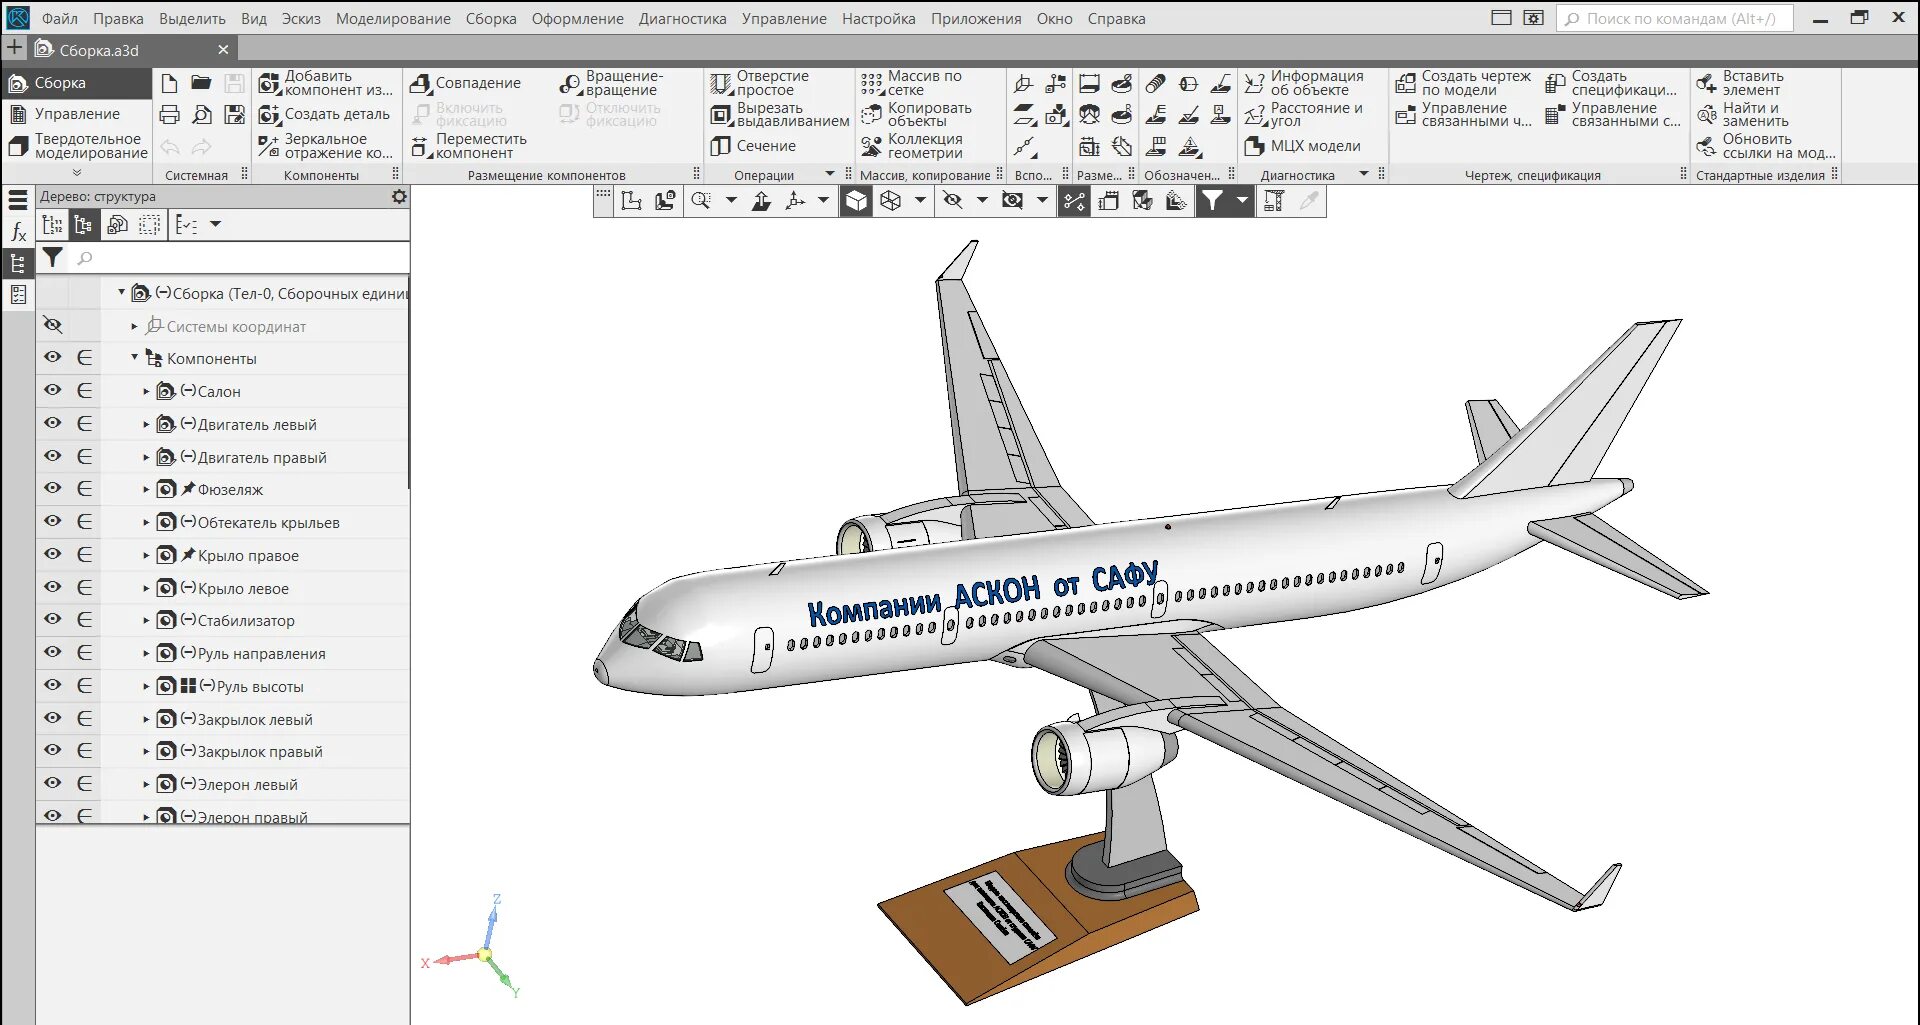
Task: Click Copy objects (Копировать объекты)
Action: [916, 115]
